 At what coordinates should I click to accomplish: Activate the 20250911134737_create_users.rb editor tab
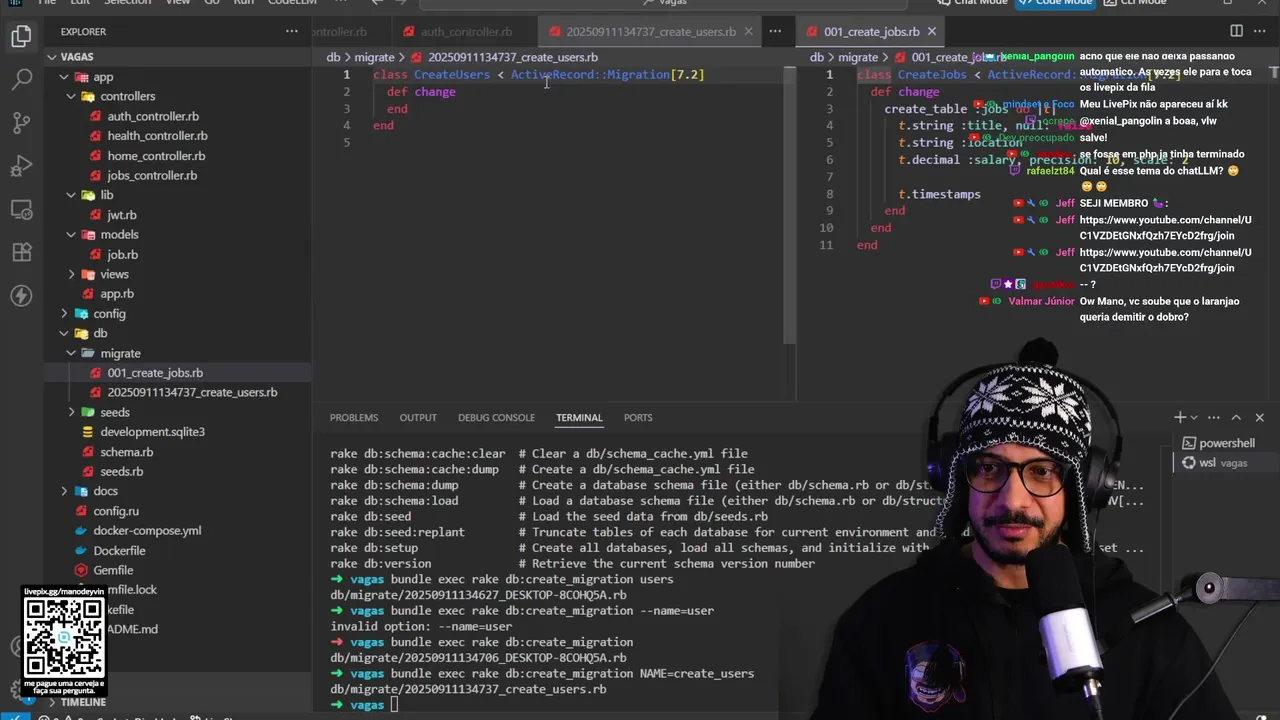tap(651, 31)
